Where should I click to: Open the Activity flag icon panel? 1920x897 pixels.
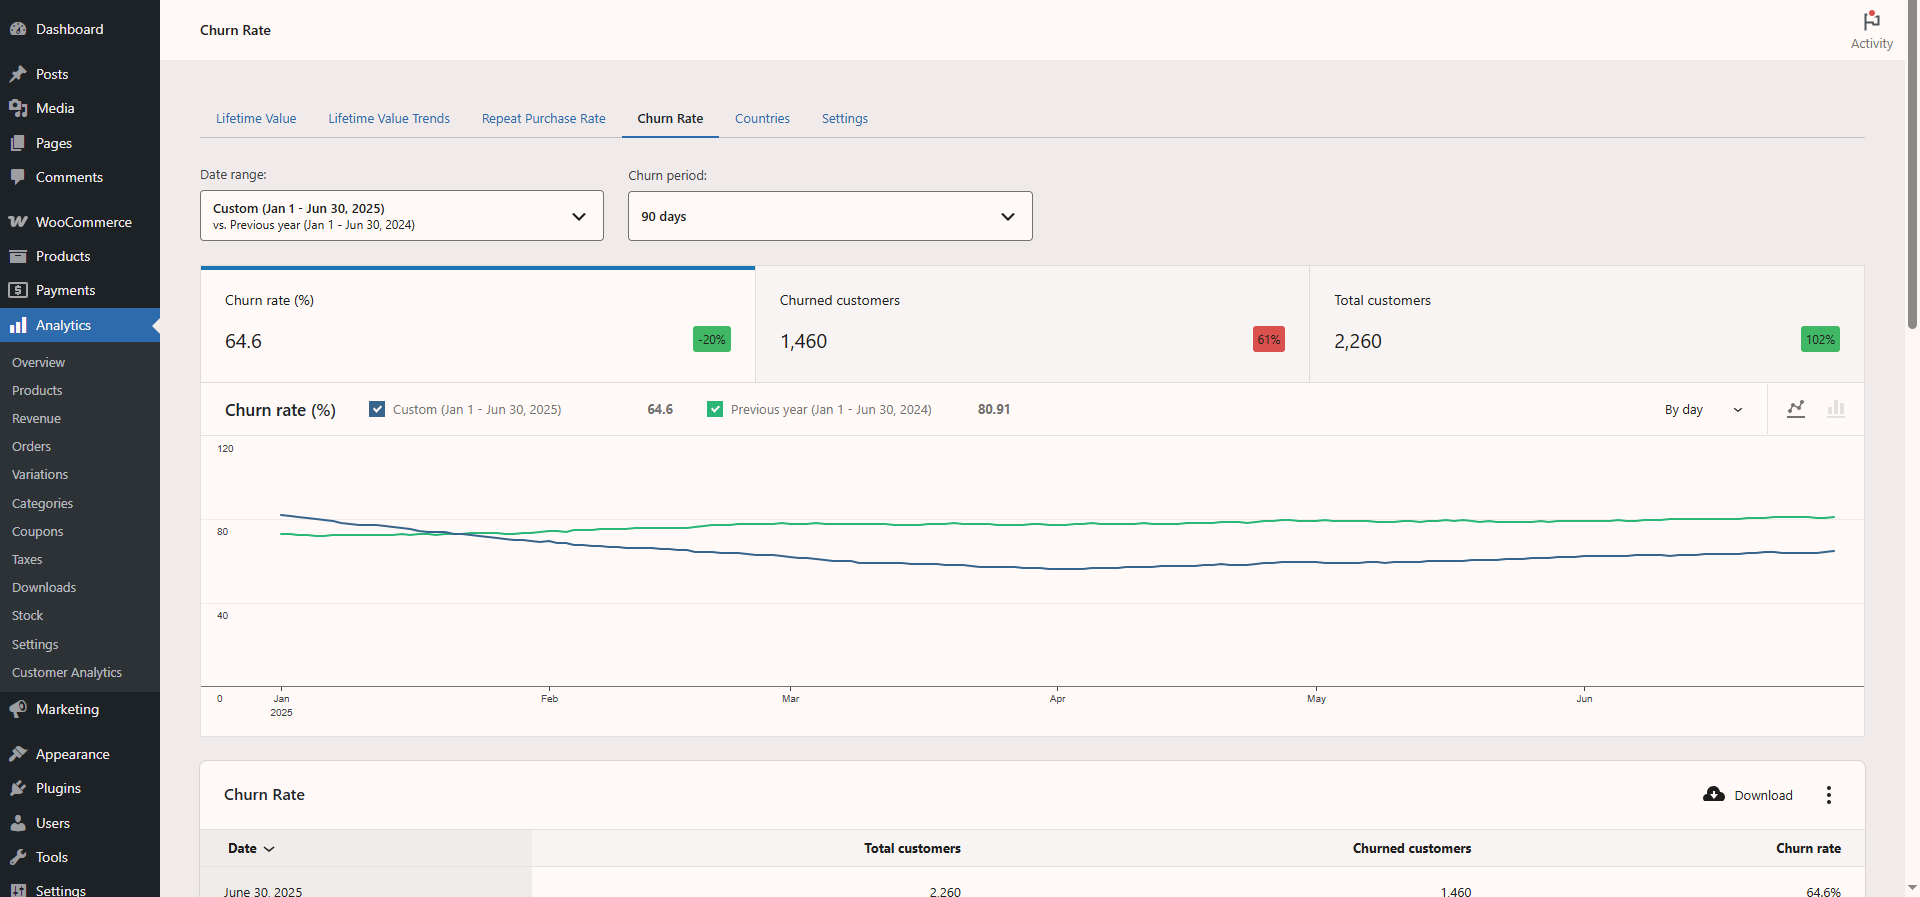(1871, 22)
